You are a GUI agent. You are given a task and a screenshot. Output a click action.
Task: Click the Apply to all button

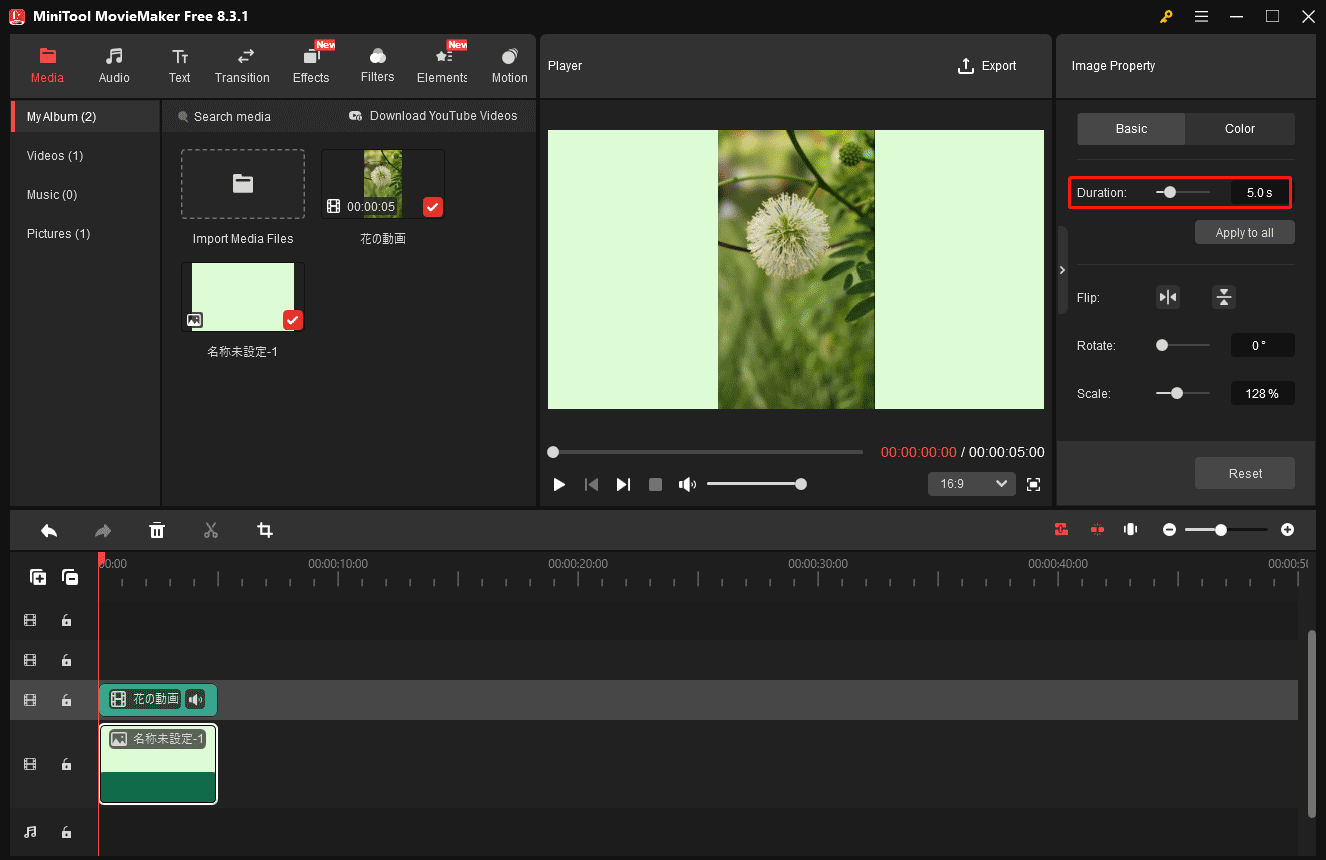[x=1244, y=233]
